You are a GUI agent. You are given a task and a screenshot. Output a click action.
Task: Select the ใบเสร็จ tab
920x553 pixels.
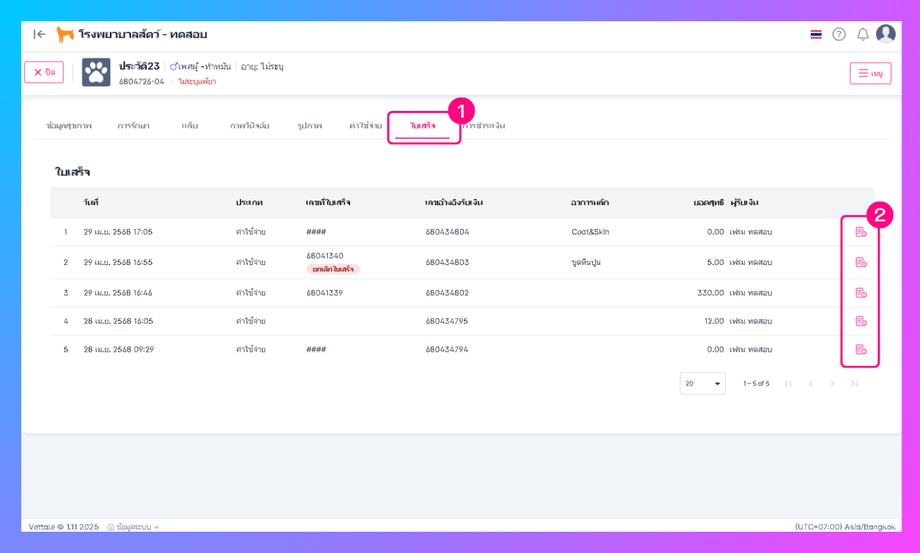(422, 125)
